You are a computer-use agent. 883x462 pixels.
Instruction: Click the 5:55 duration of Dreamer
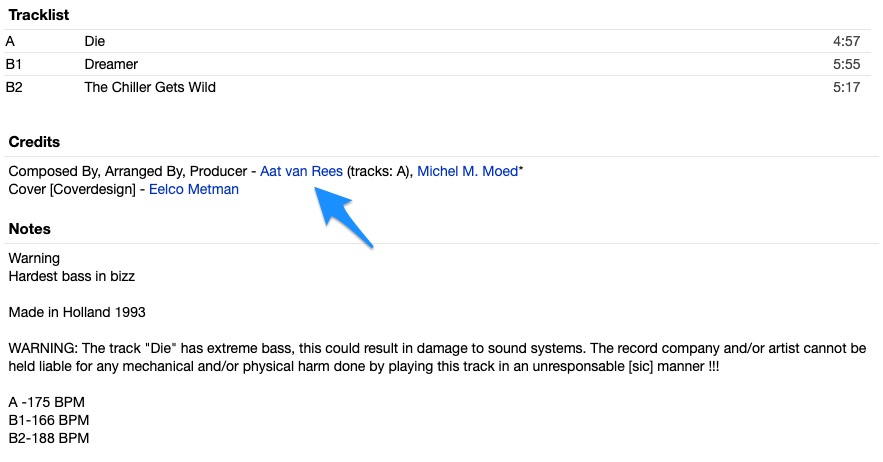pyautogui.click(x=846, y=64)
